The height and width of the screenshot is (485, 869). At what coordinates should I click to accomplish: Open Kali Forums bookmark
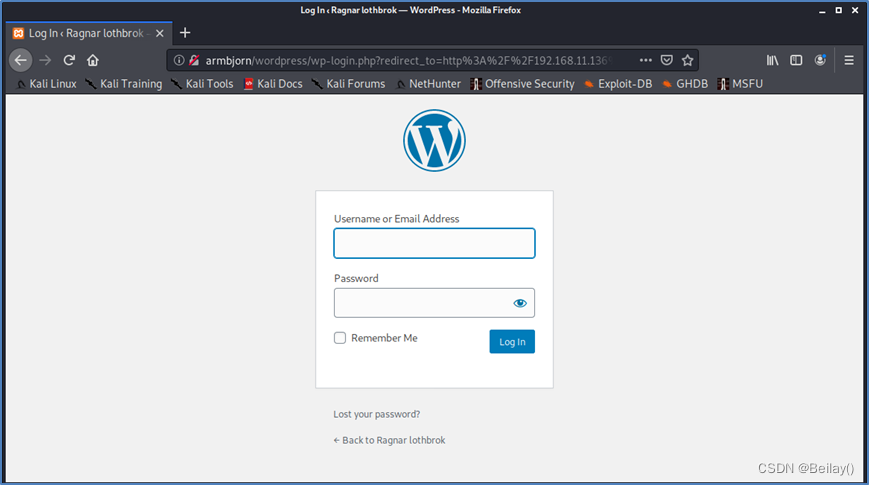point(349,84)
